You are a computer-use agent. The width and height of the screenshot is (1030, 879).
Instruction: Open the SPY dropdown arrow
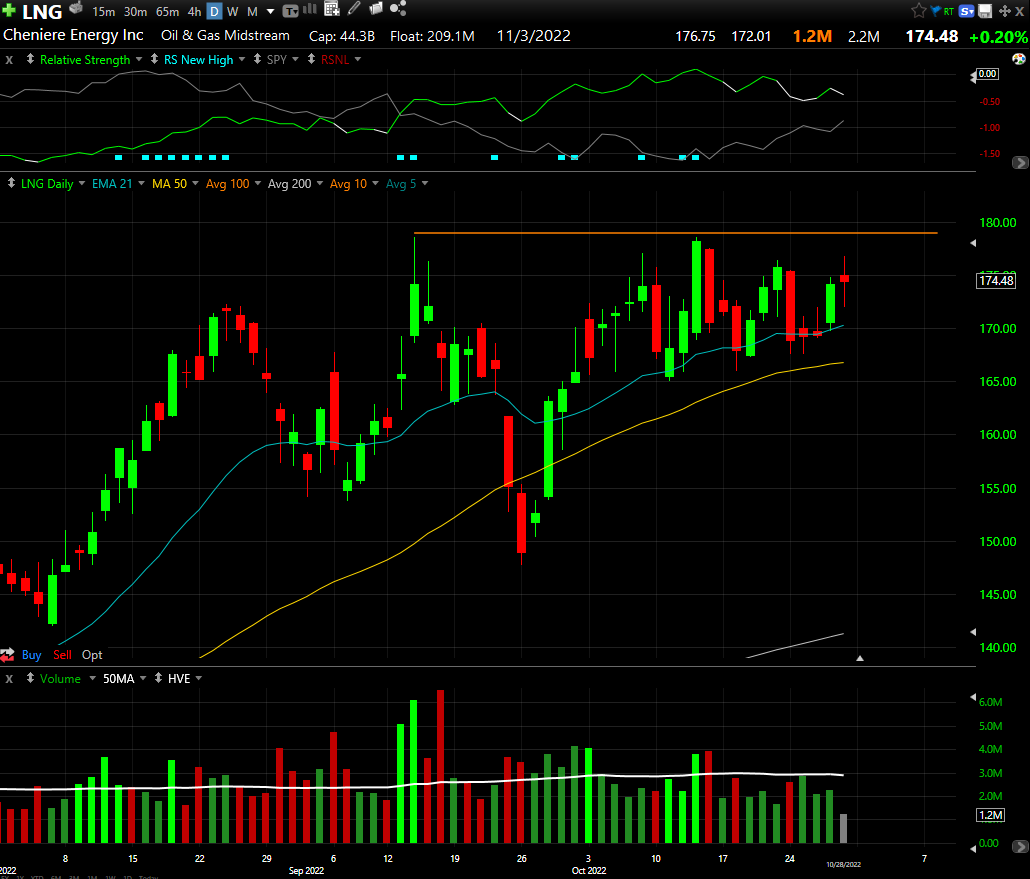pos(295,59)
